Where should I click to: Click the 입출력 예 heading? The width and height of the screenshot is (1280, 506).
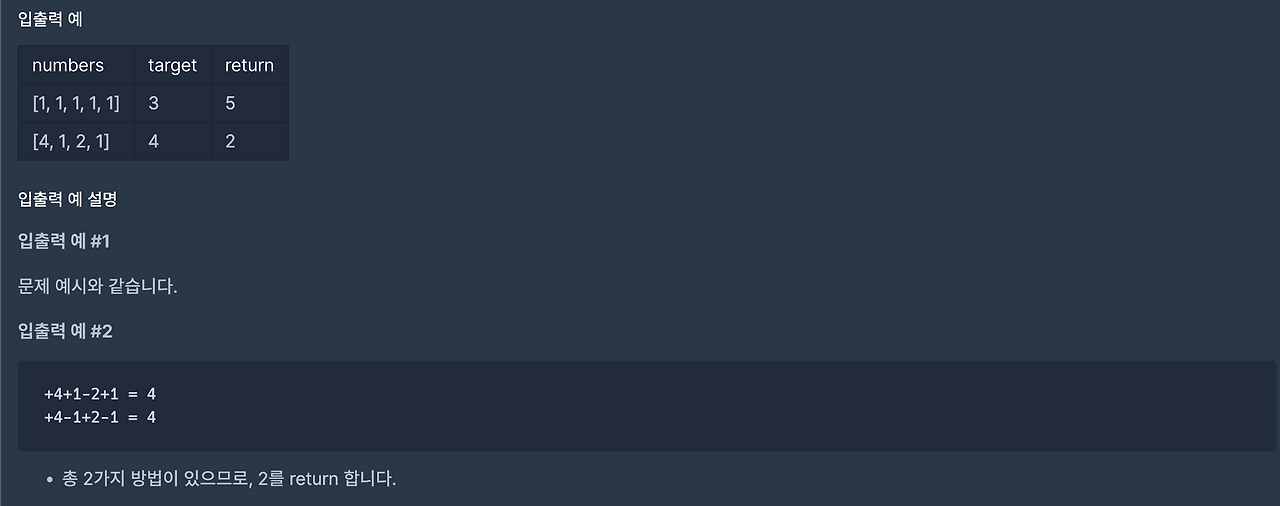[x=50, y=18]
